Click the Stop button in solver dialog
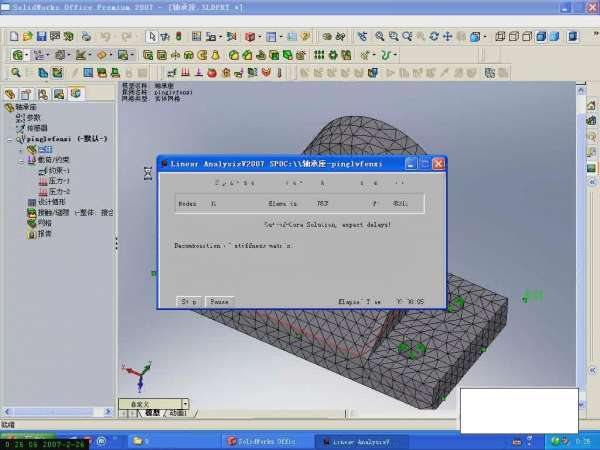Image resolution: width=600 pixels, height=450 pixels. pos(189,302)
